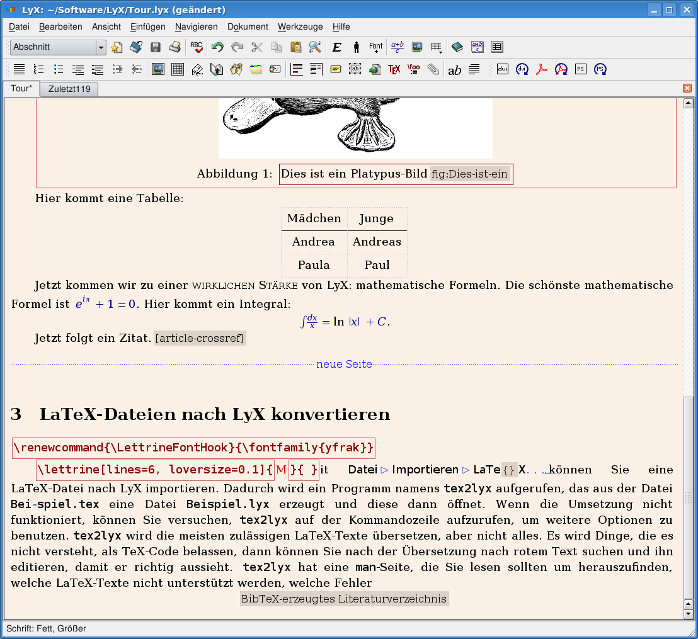View the PostScript output
The image size is (698, 639).
tap(581, 69)
